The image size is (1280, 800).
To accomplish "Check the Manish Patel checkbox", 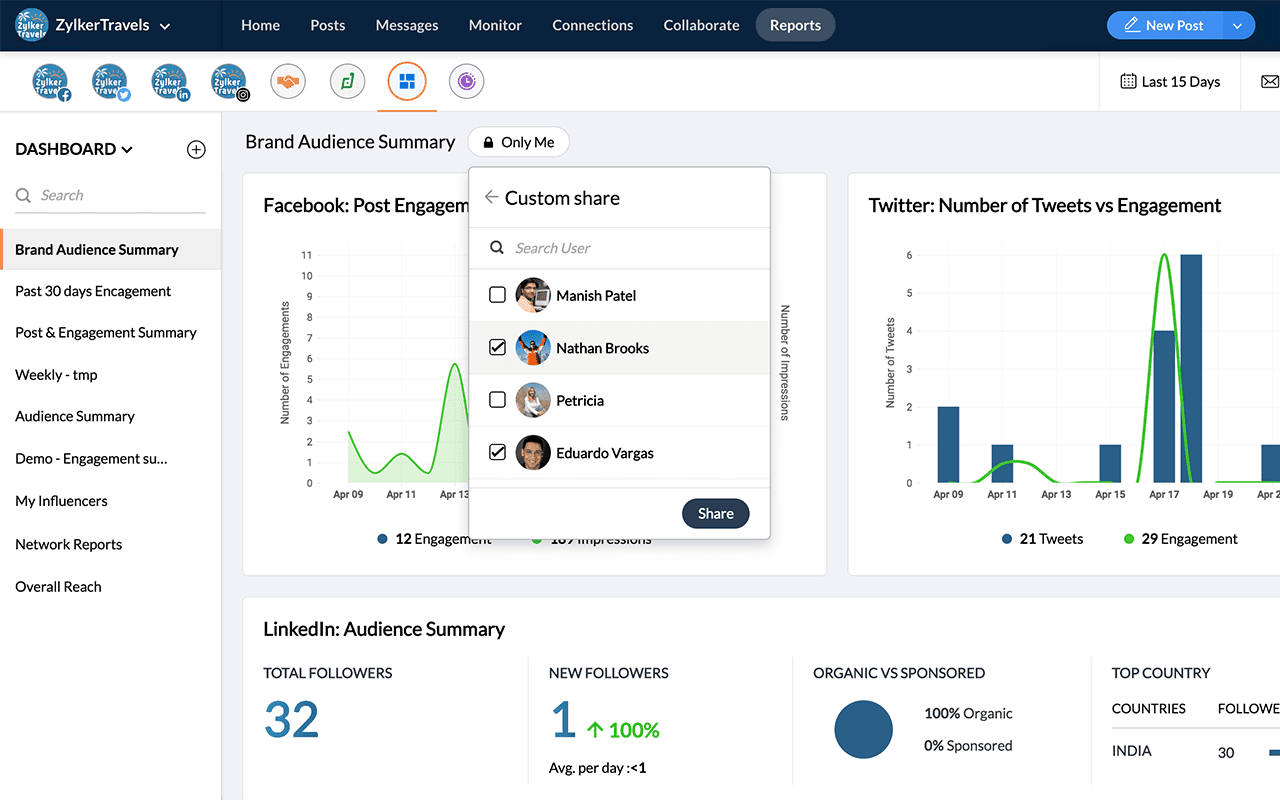I will click(497, 295).
